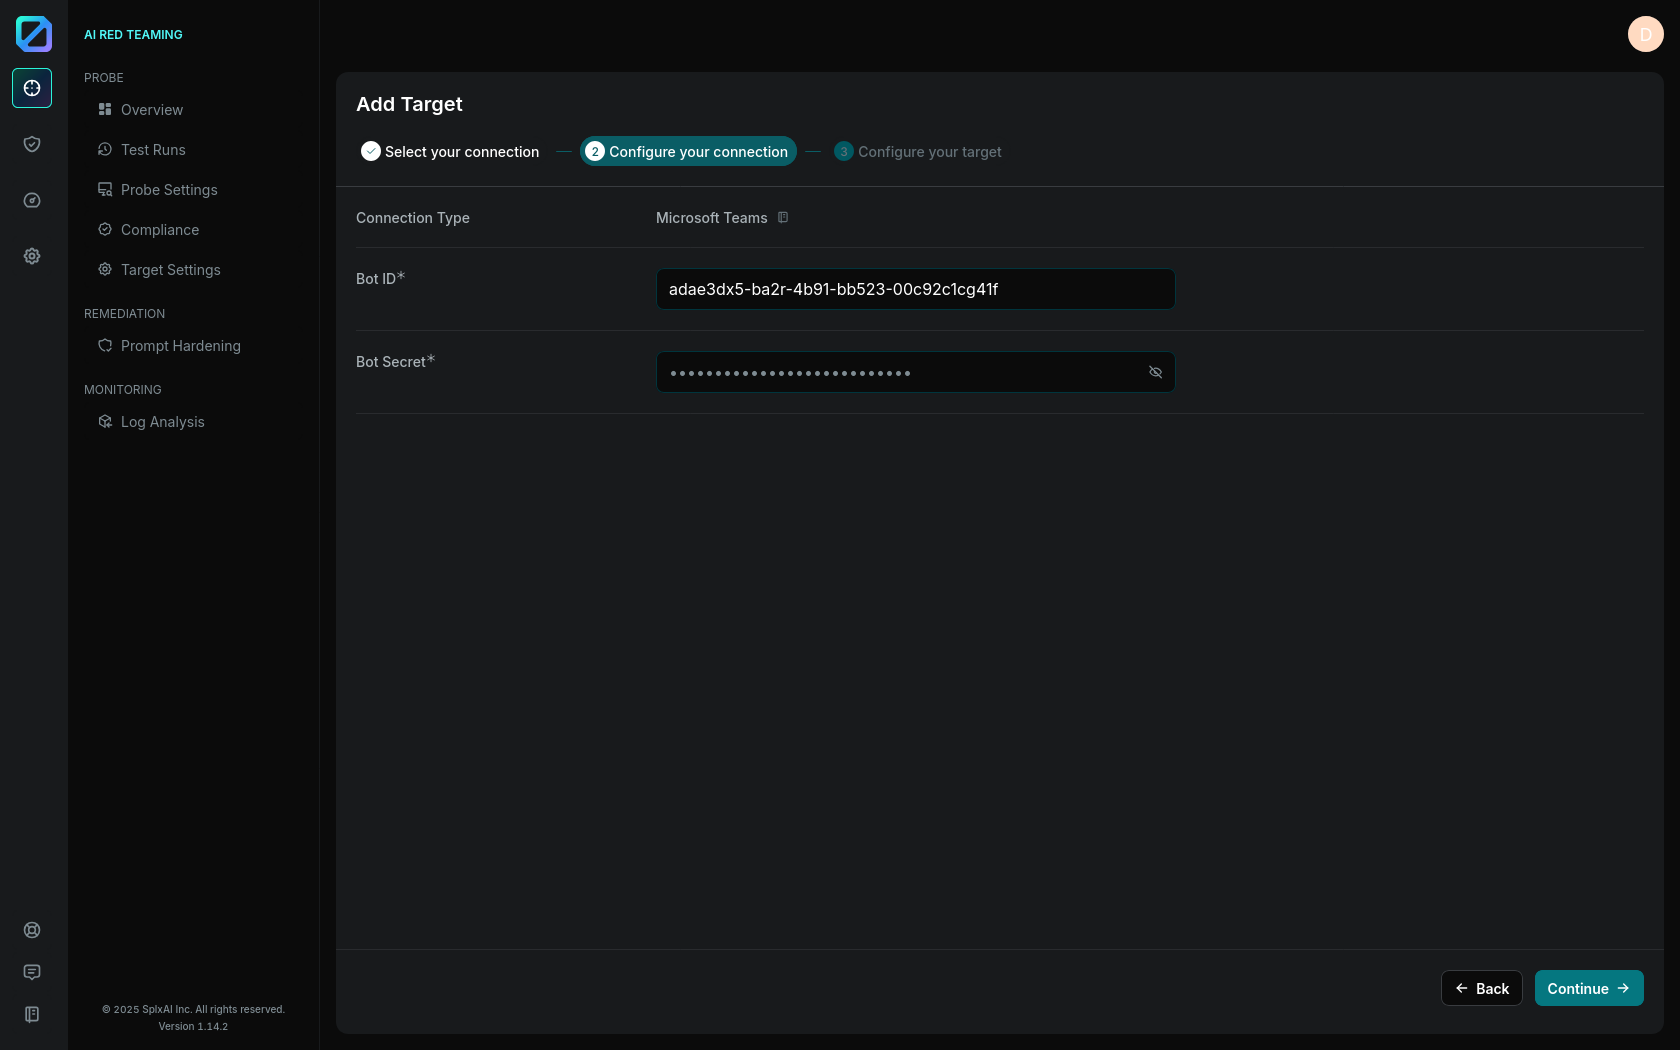The height and width of the screenshot is (1050, 1680).
Task: Open the settings gear icon in rail
Action: 32,256
